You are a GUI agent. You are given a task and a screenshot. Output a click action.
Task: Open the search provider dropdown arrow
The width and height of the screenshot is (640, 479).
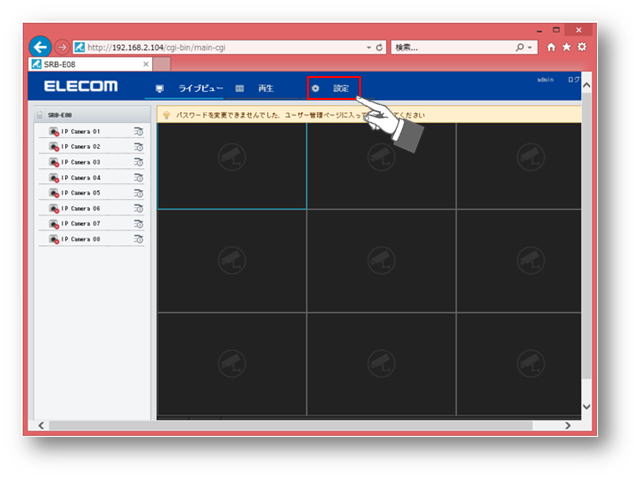pos(530,47)
